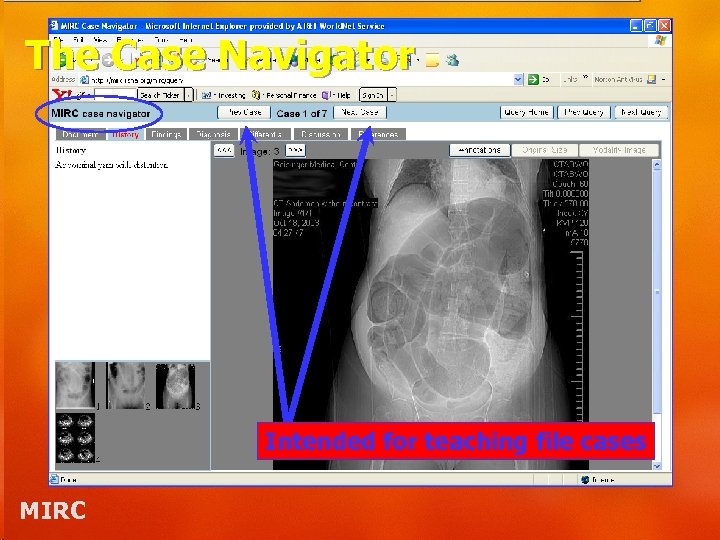Viewport: 720px width, 540px height.
Task: Go to Next Query
Action: pyautogui.click(x=641, y=112)
